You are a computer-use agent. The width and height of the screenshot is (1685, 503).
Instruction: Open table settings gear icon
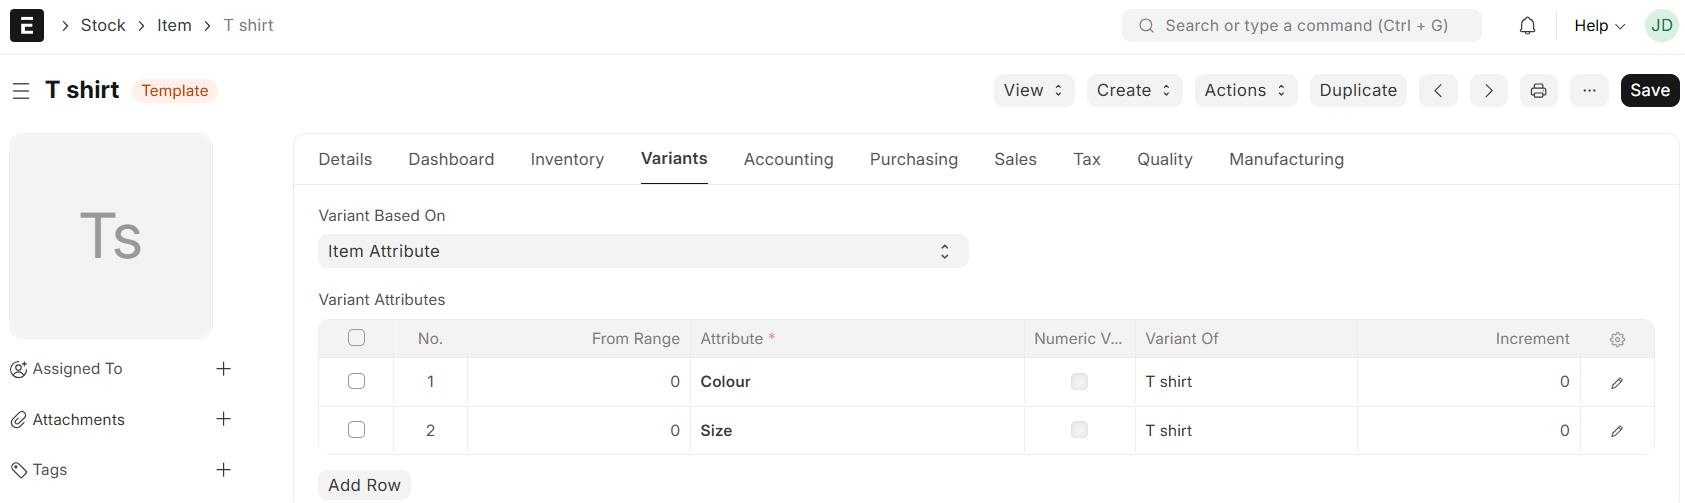(x=1617, y=340)
